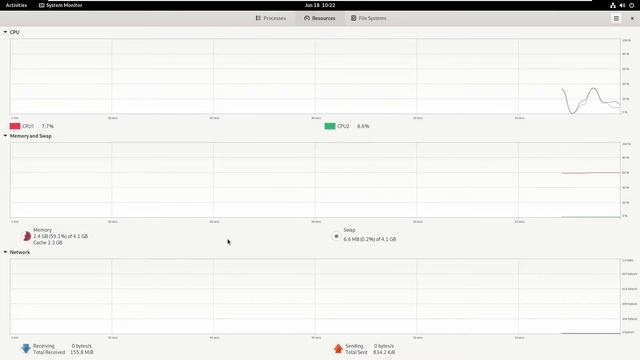640x360 pixels.
Task: Click the Swap pie chart color icon
Action: [336, 236]
